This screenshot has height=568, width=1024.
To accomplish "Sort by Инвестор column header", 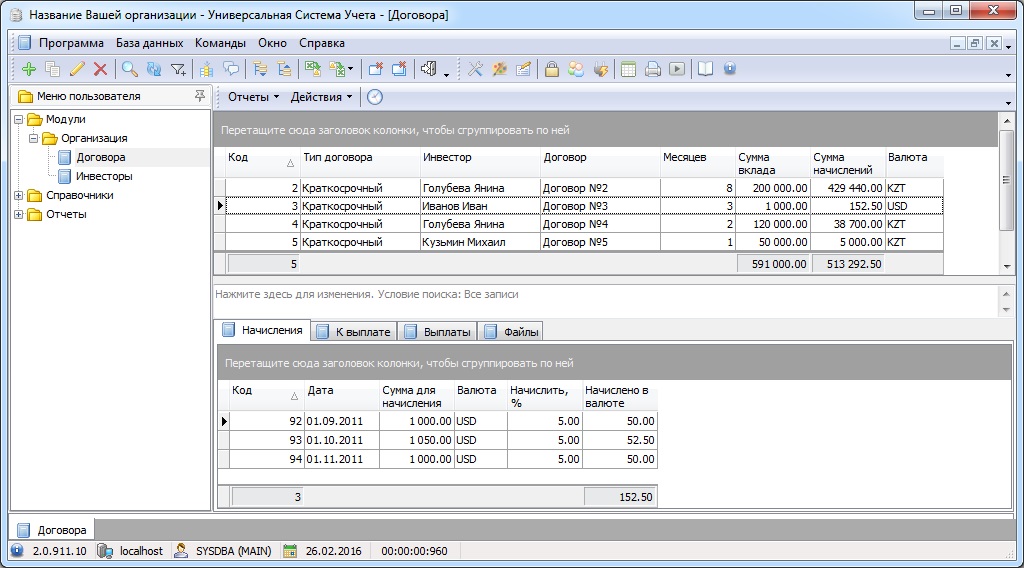I will 480,163.
